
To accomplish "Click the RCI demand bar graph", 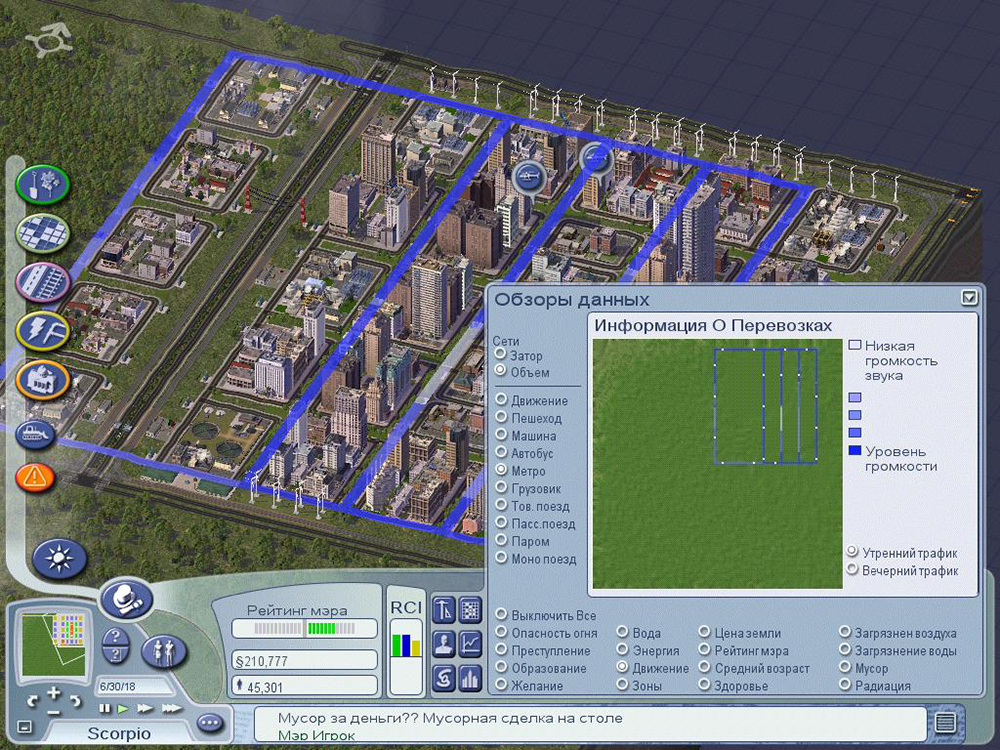I will (x=406, y=645).
